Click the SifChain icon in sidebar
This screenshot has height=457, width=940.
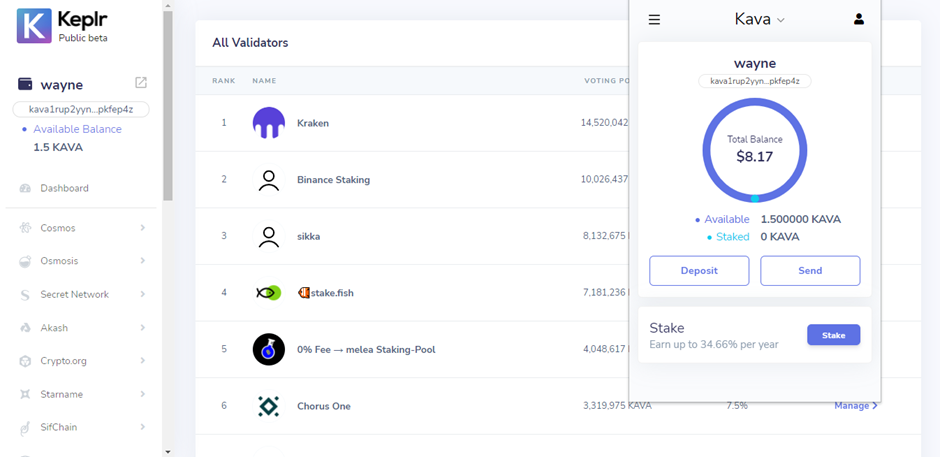click(x=25, y=428)
